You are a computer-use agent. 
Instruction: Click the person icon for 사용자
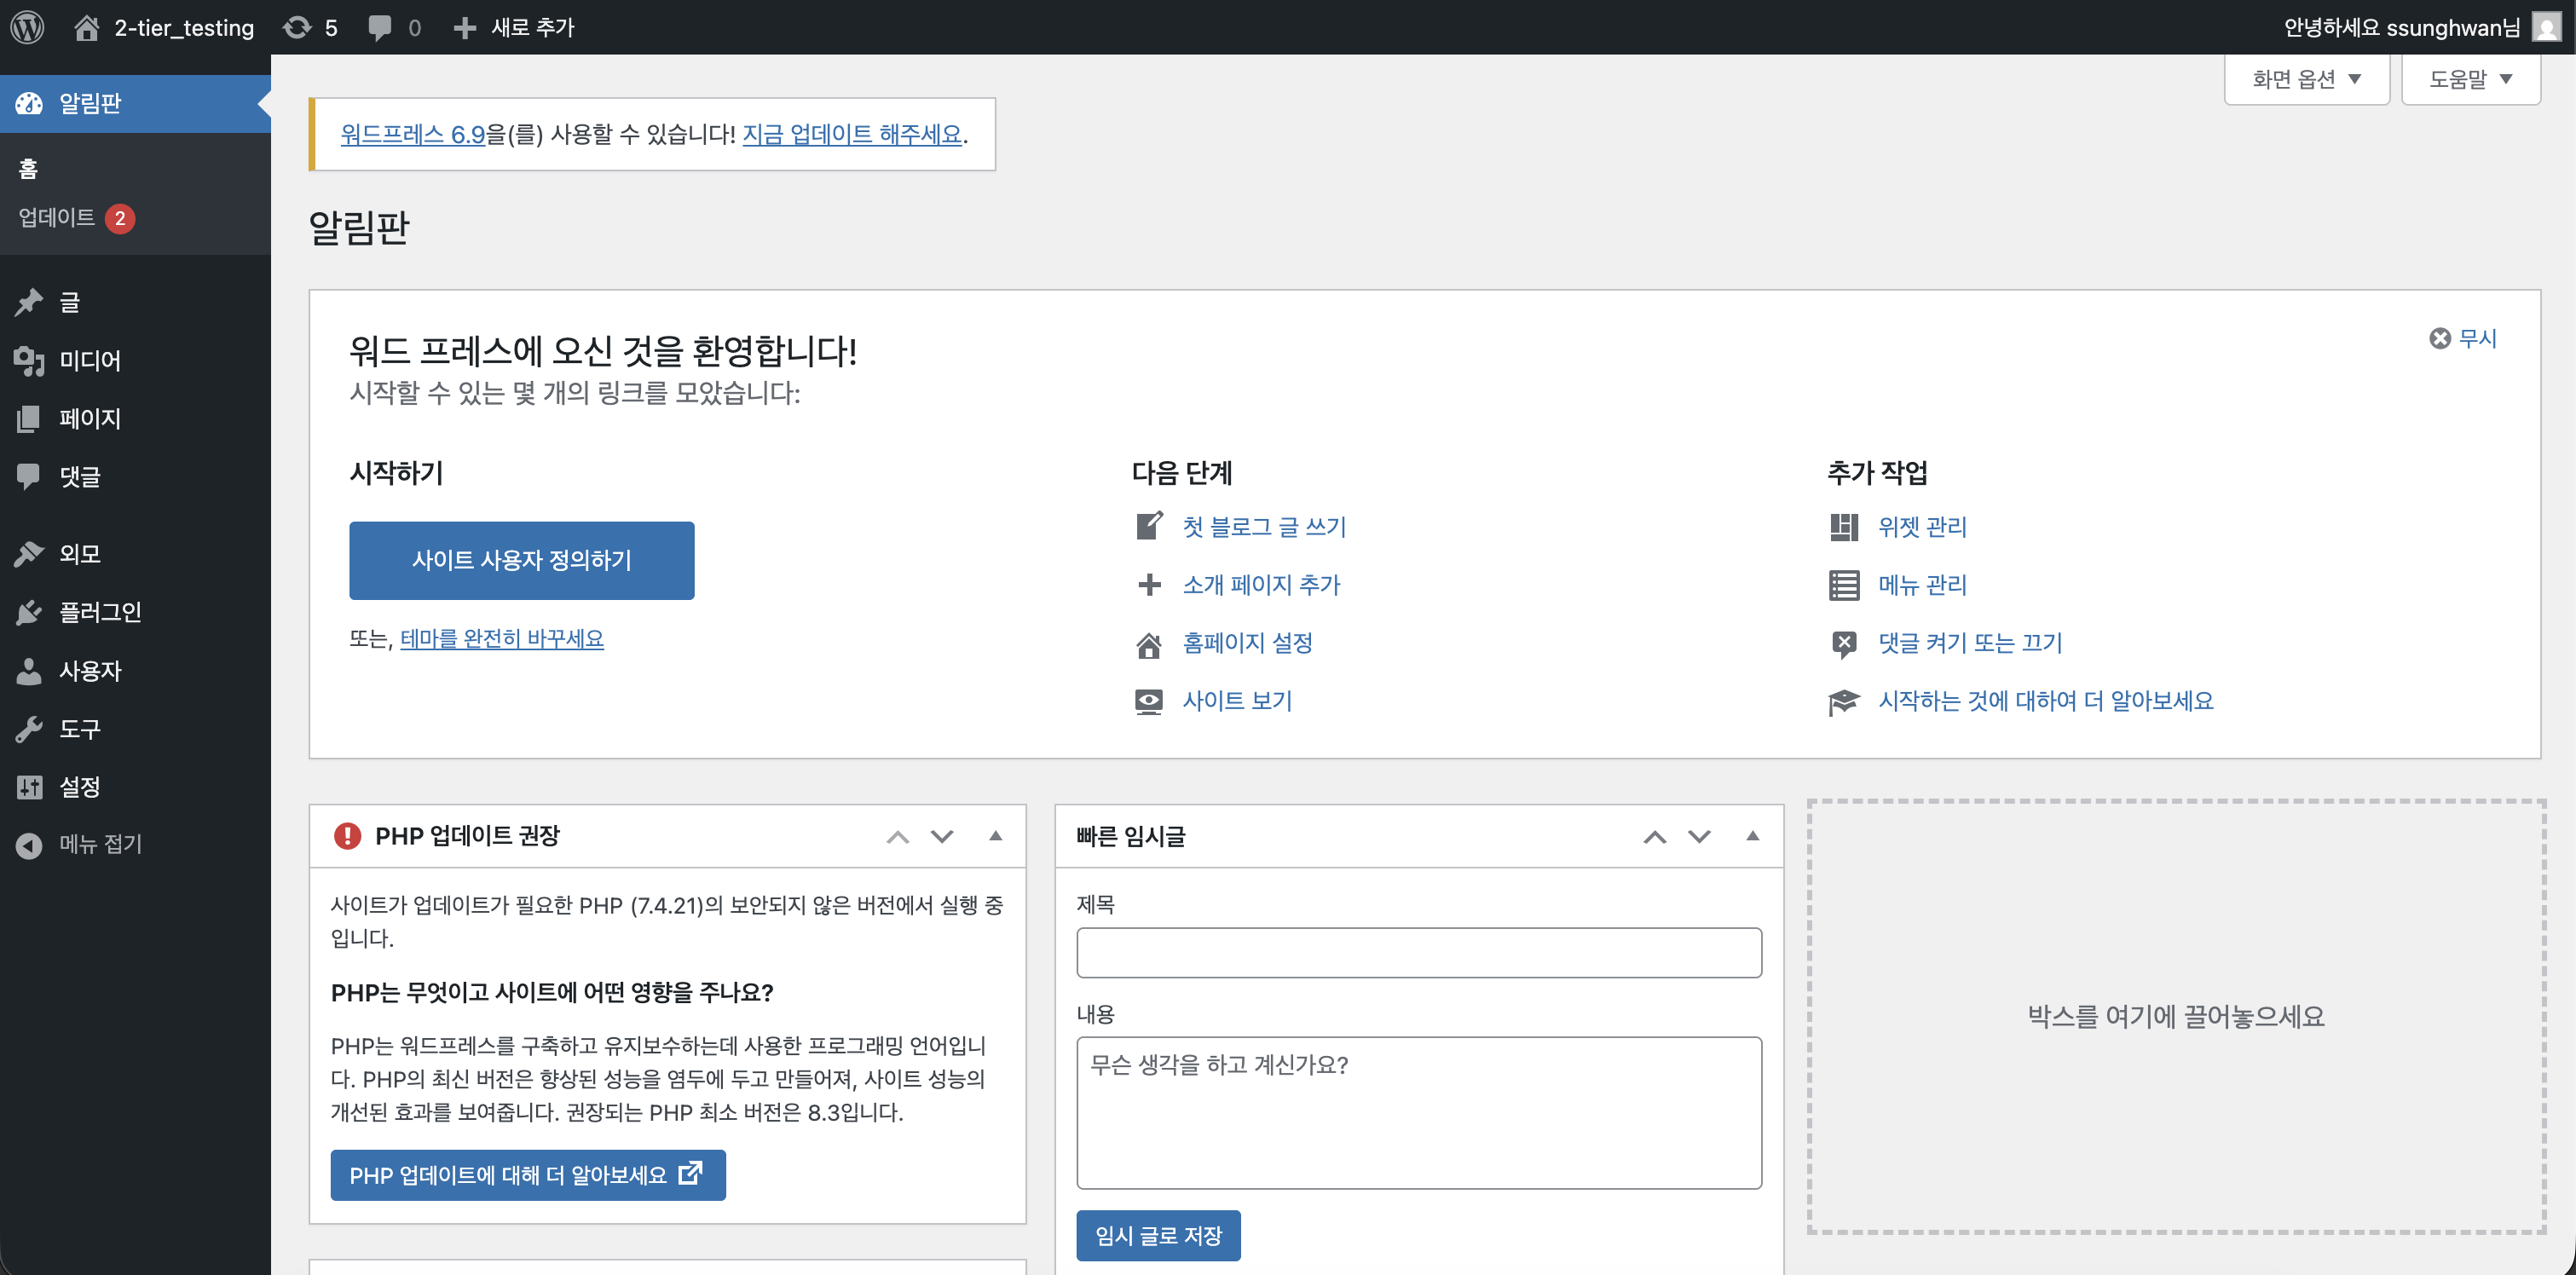coord(29,670)
